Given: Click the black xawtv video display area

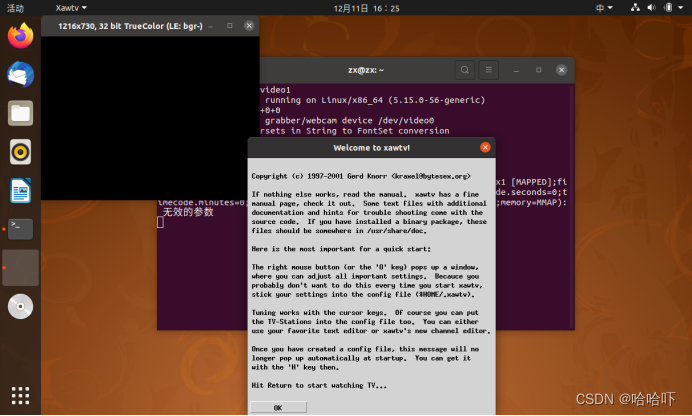Looking at the screenshot, I should [150, 118].
